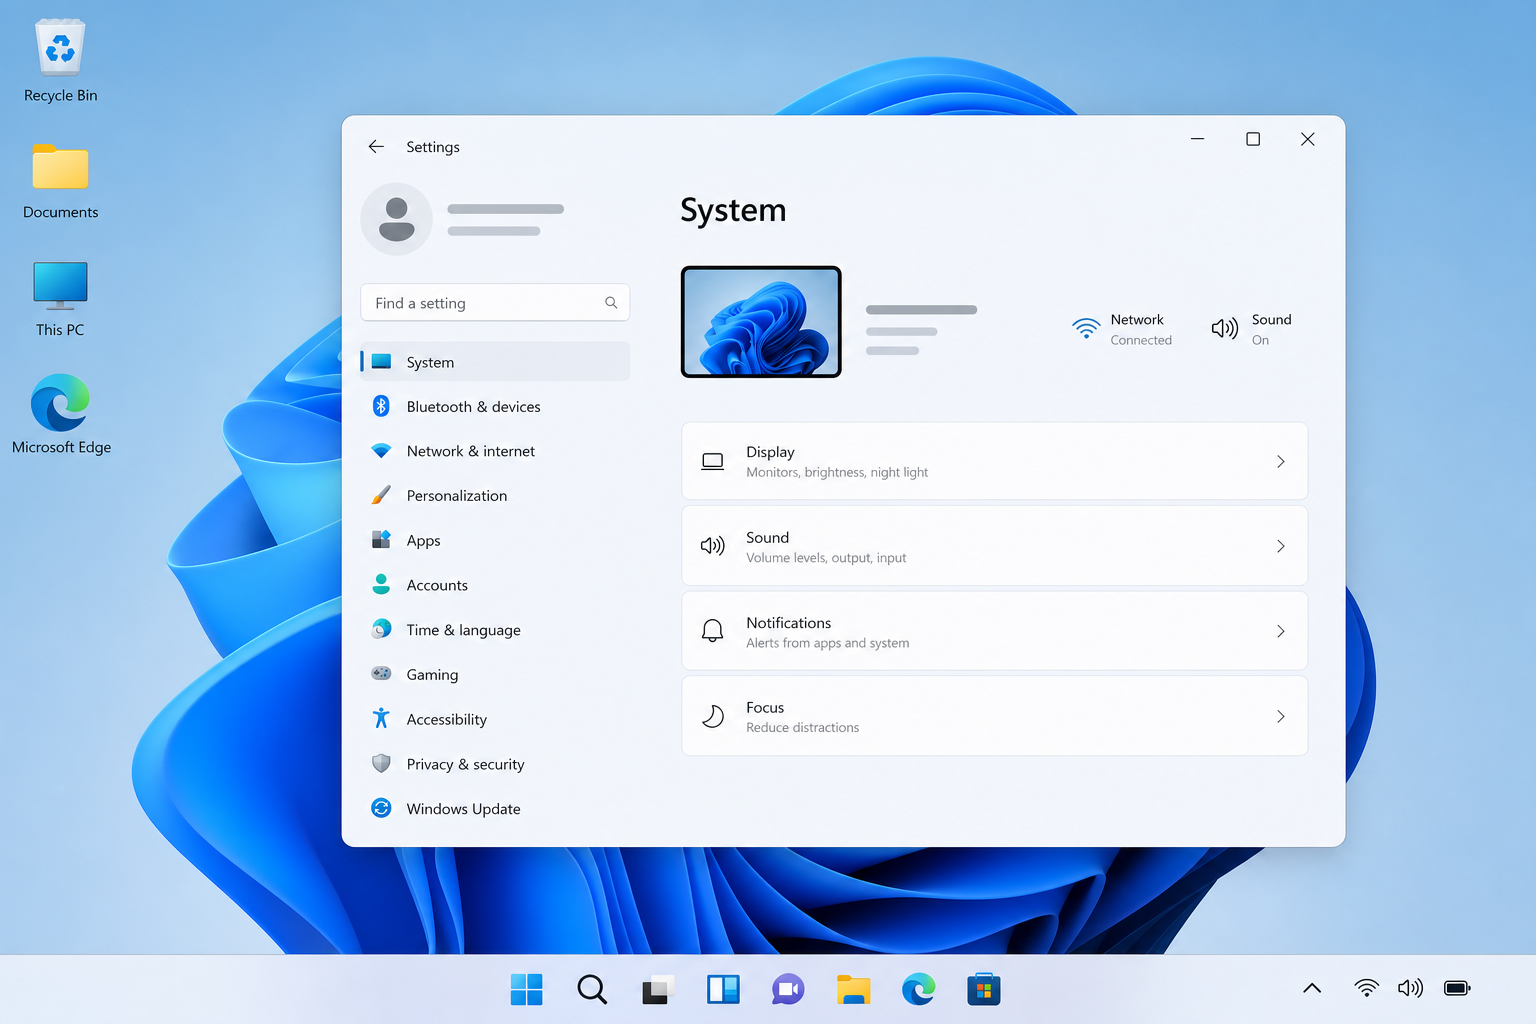Go back with the Settings back arrow
The height and width of the screenshot is (1024, 1536).
coord(376,146)
